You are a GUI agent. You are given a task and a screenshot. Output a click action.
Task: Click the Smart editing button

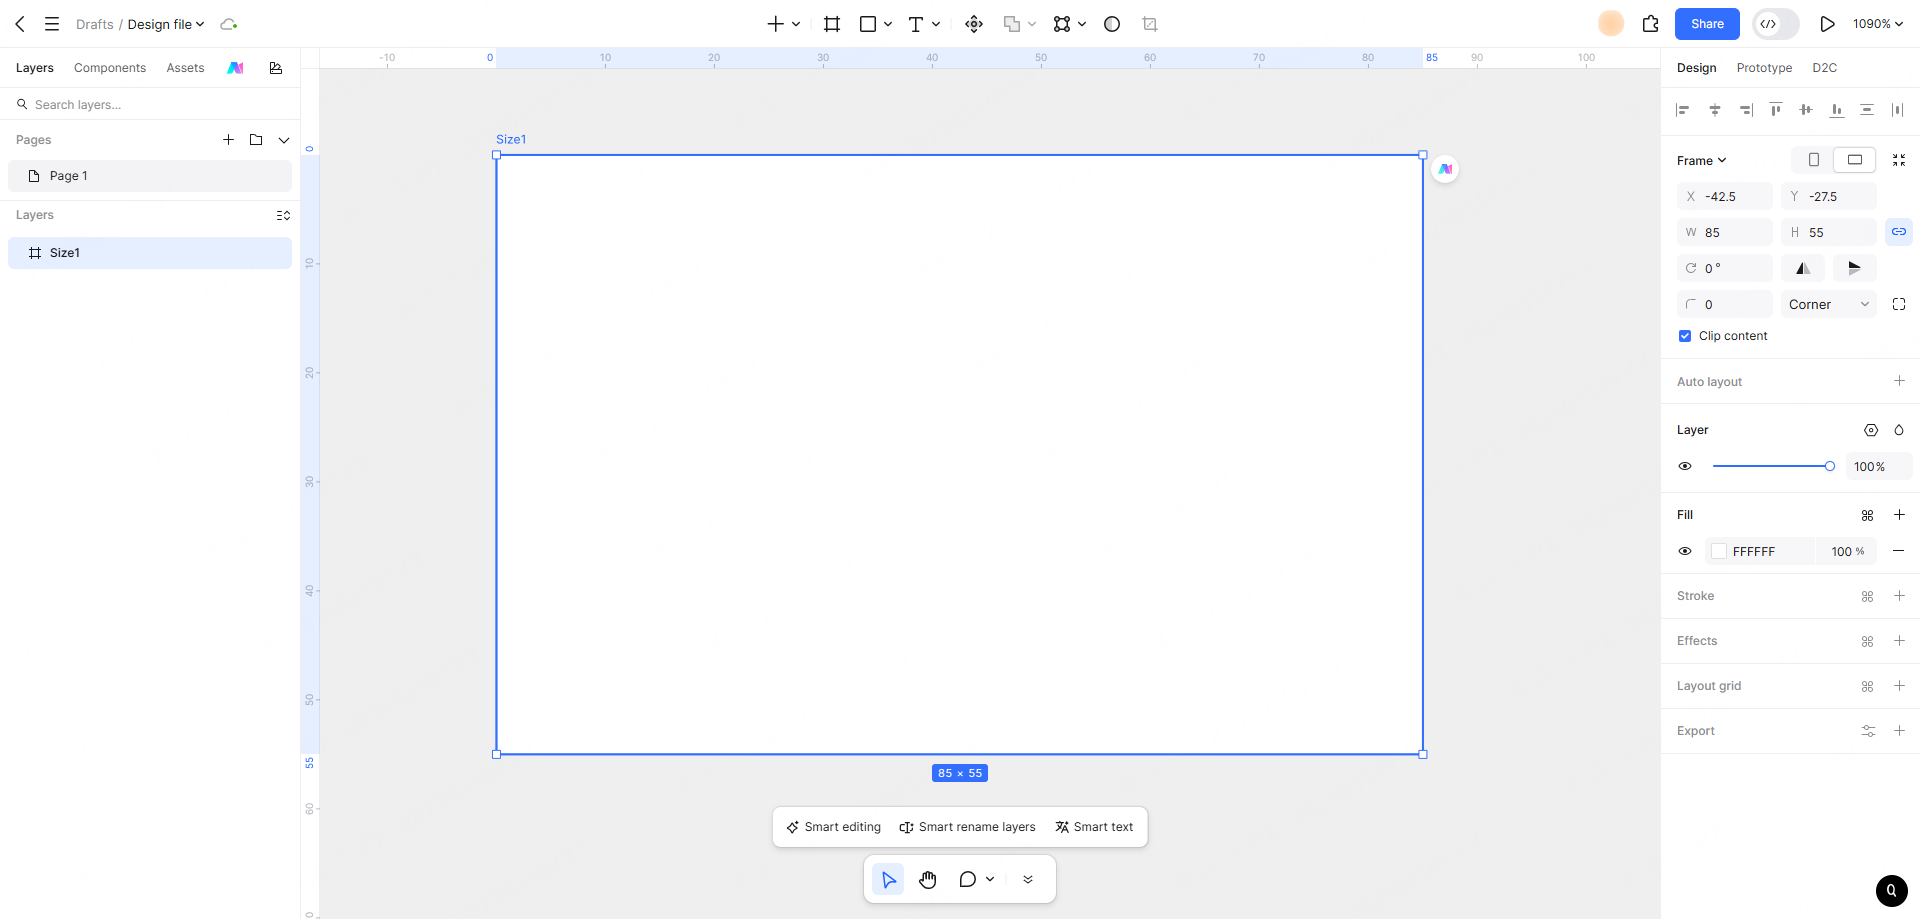[834, 827]
